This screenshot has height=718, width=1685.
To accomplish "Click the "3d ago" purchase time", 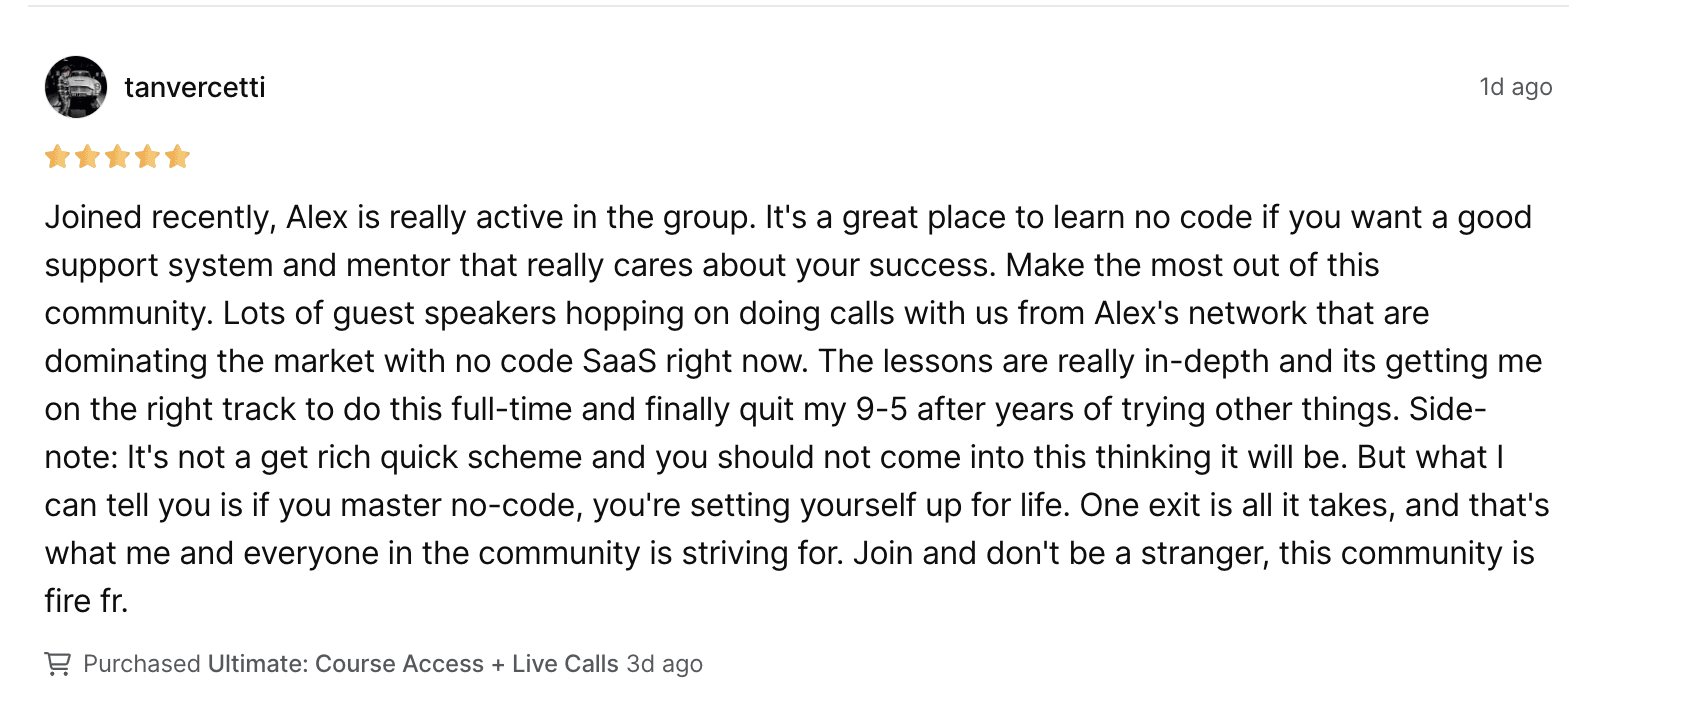I will [x=664, y=664].
